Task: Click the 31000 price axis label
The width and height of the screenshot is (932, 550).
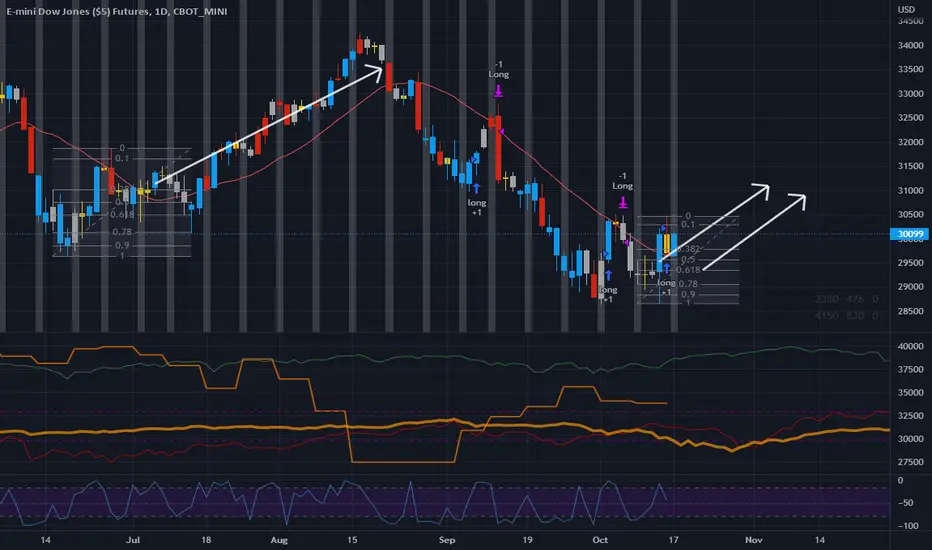Action: click(x=910, y=191)
